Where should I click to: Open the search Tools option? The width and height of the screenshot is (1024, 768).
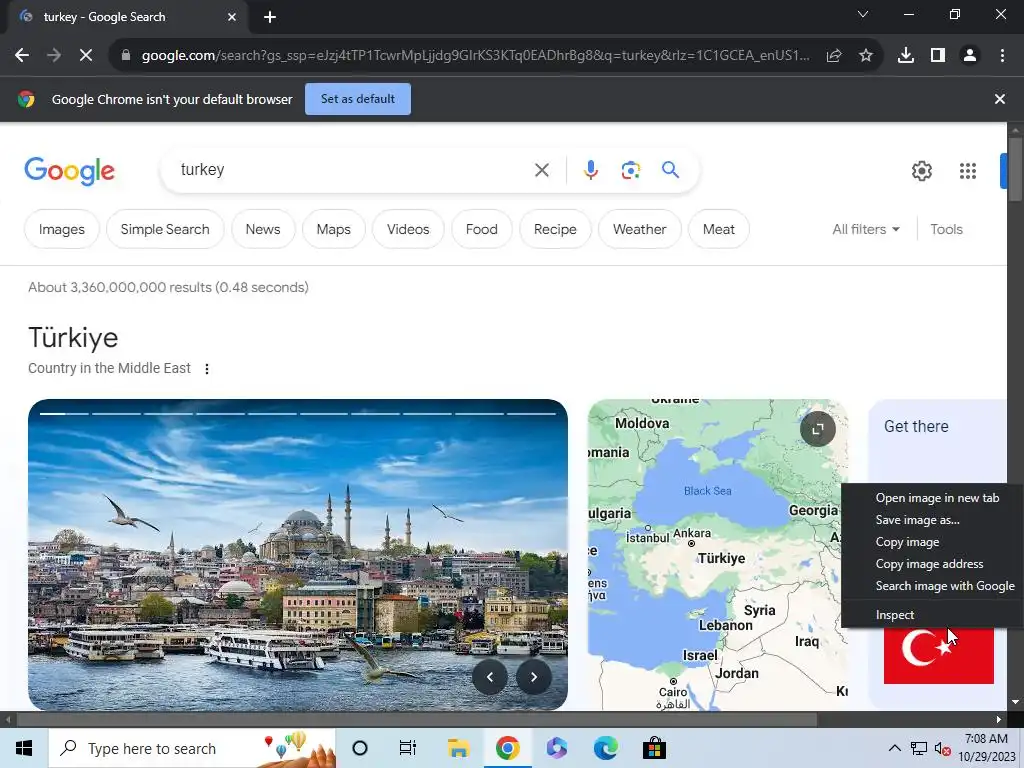pyautogui.click(x=946, y=229)
